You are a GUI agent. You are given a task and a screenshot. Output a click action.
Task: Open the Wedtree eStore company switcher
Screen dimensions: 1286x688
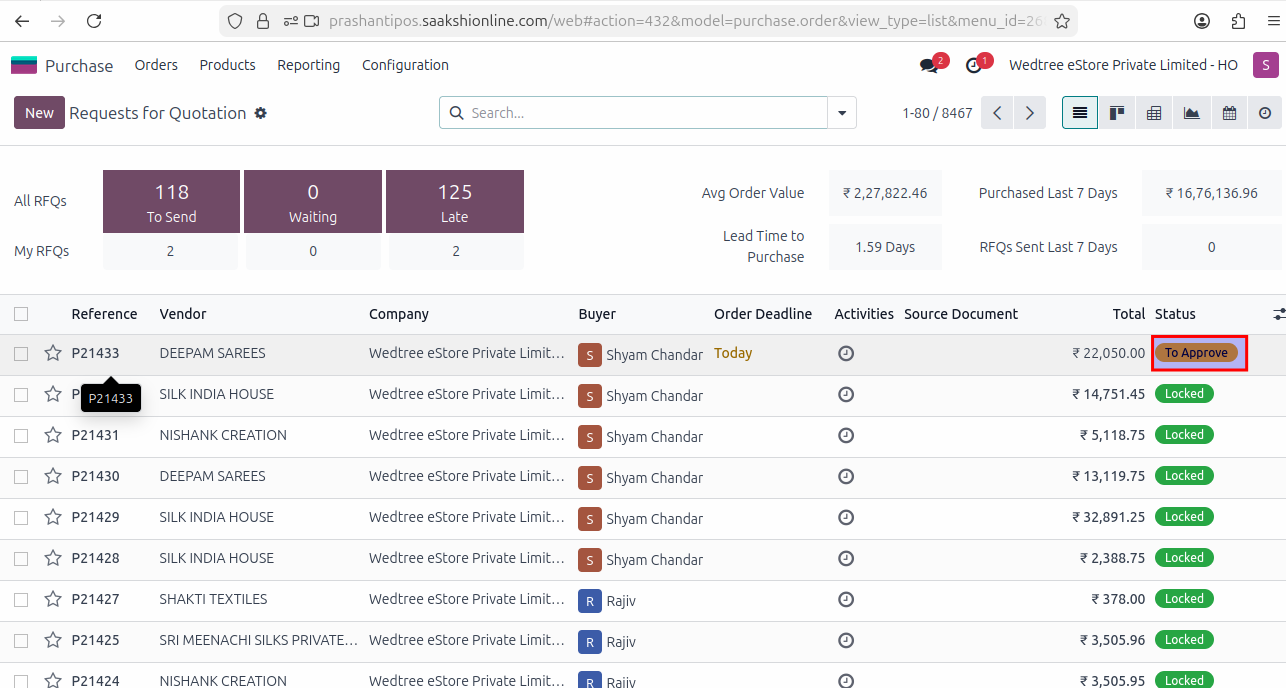point(1123,65)
